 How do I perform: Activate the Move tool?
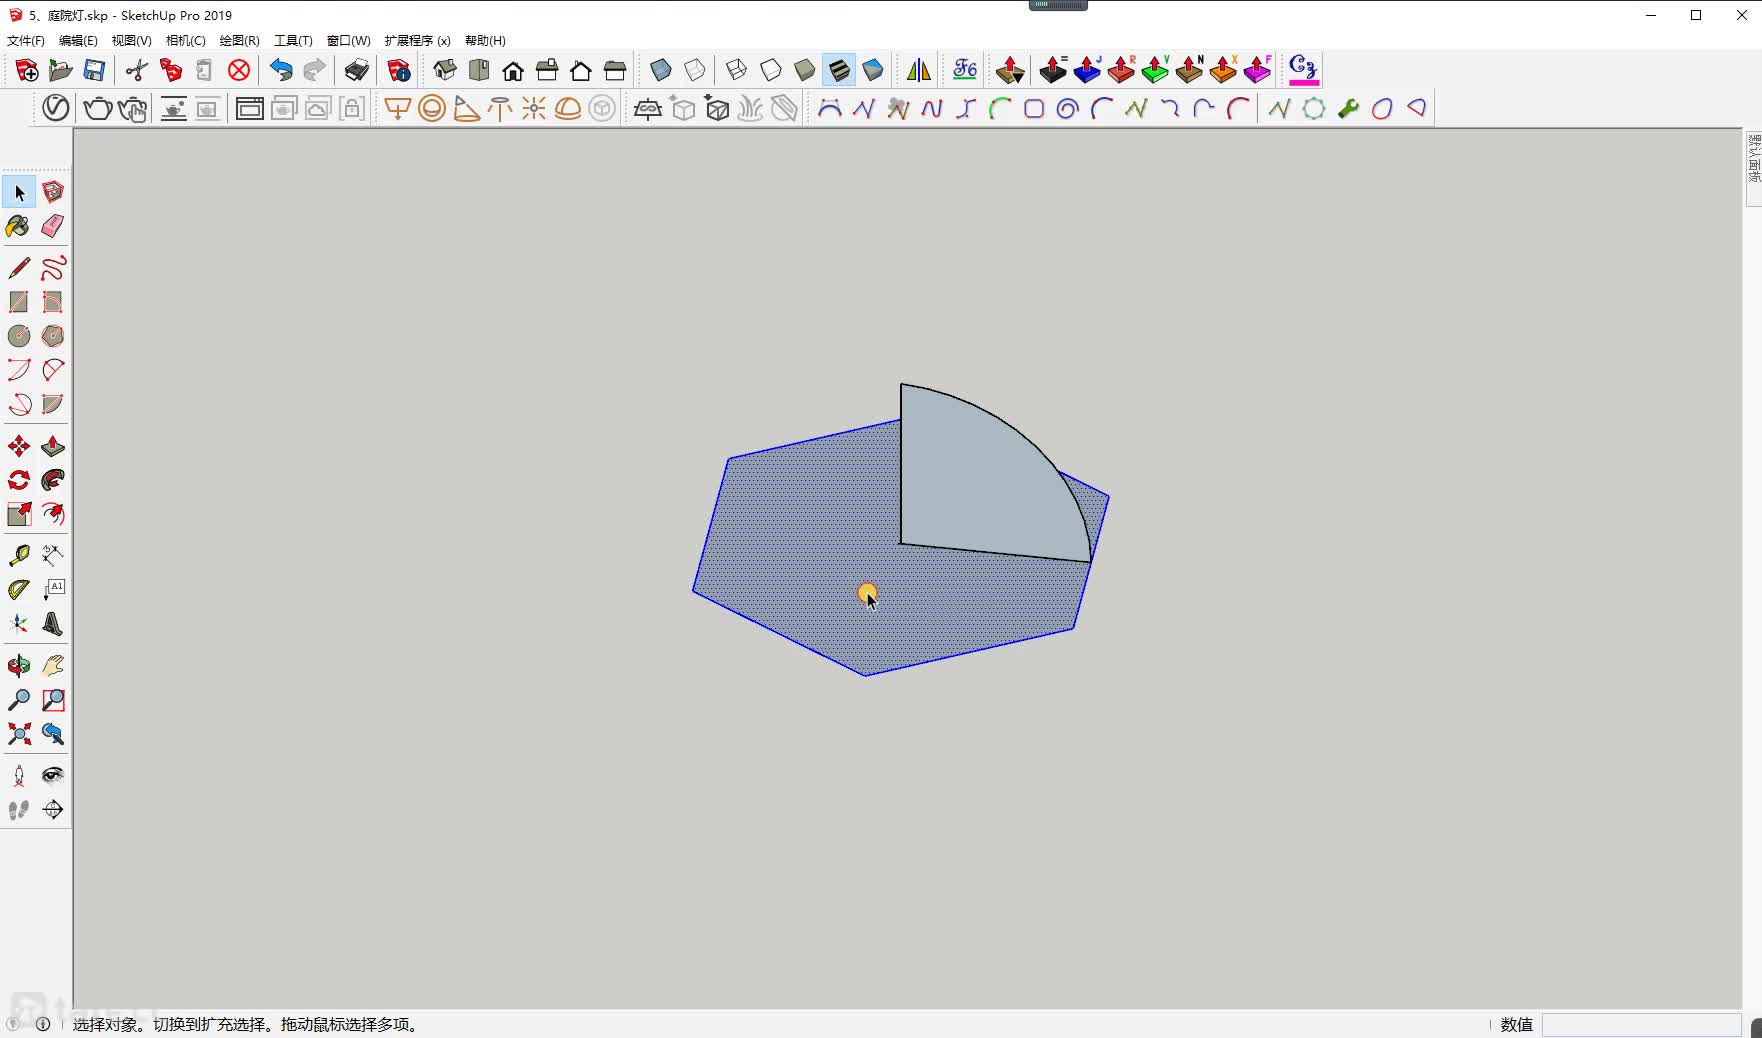(19, 446)
